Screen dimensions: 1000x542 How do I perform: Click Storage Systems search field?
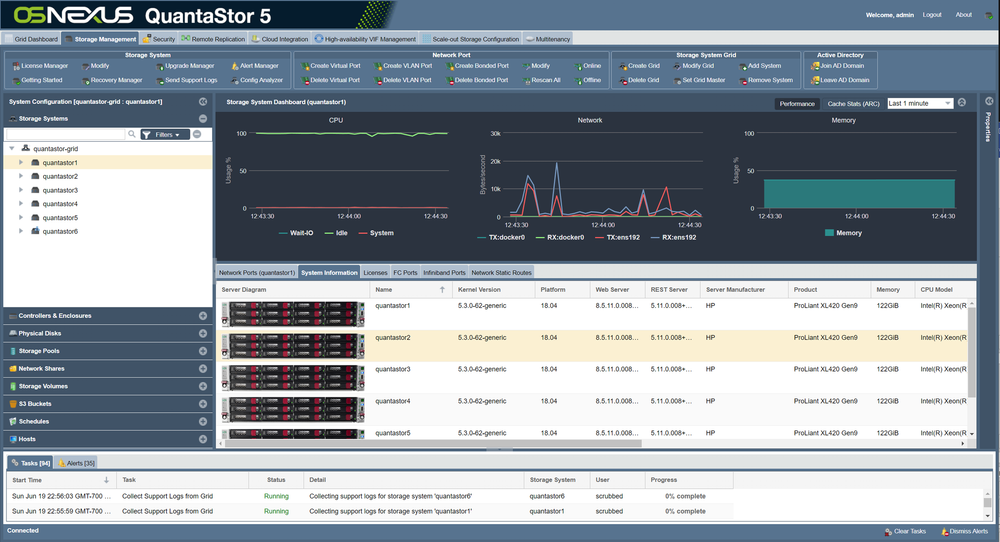(x=65, y=135)
